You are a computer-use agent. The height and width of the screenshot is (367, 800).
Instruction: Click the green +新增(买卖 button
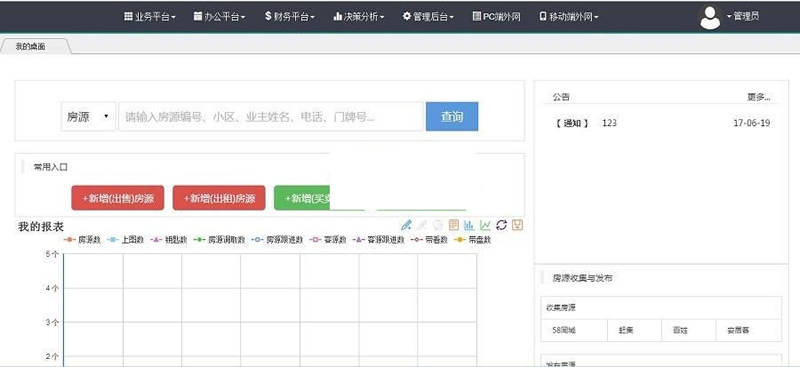coord(302,198)
